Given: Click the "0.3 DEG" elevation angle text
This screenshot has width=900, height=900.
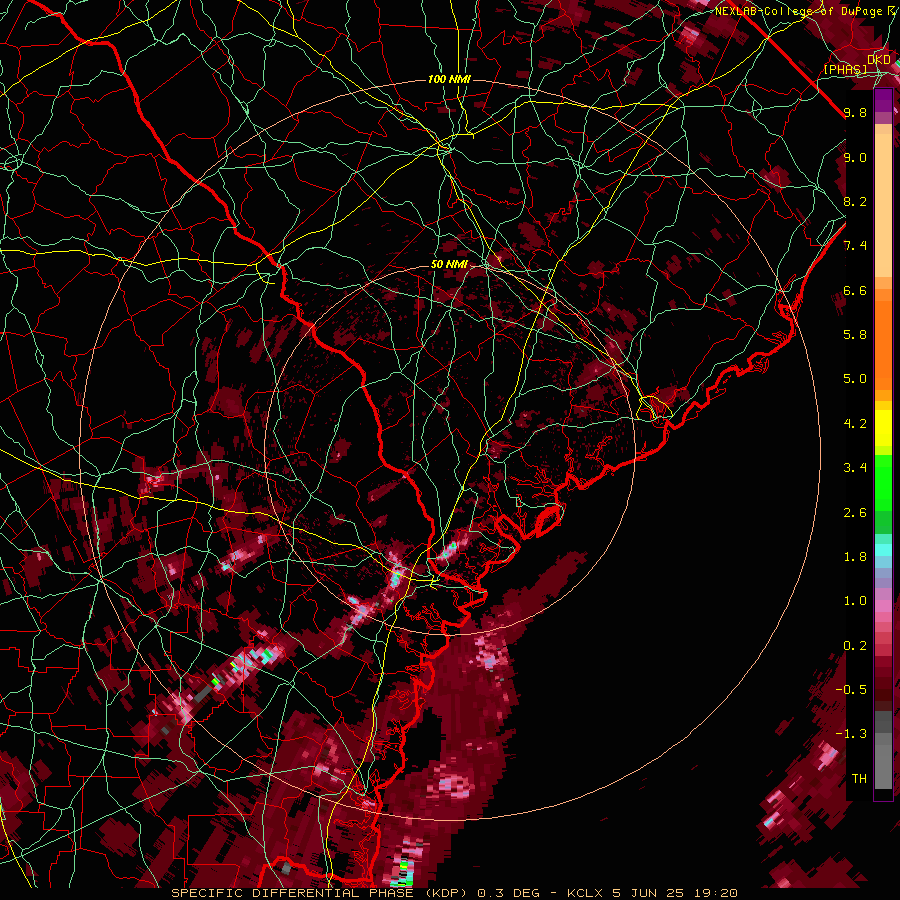Looking at the screenshot, I should point(507,893).
